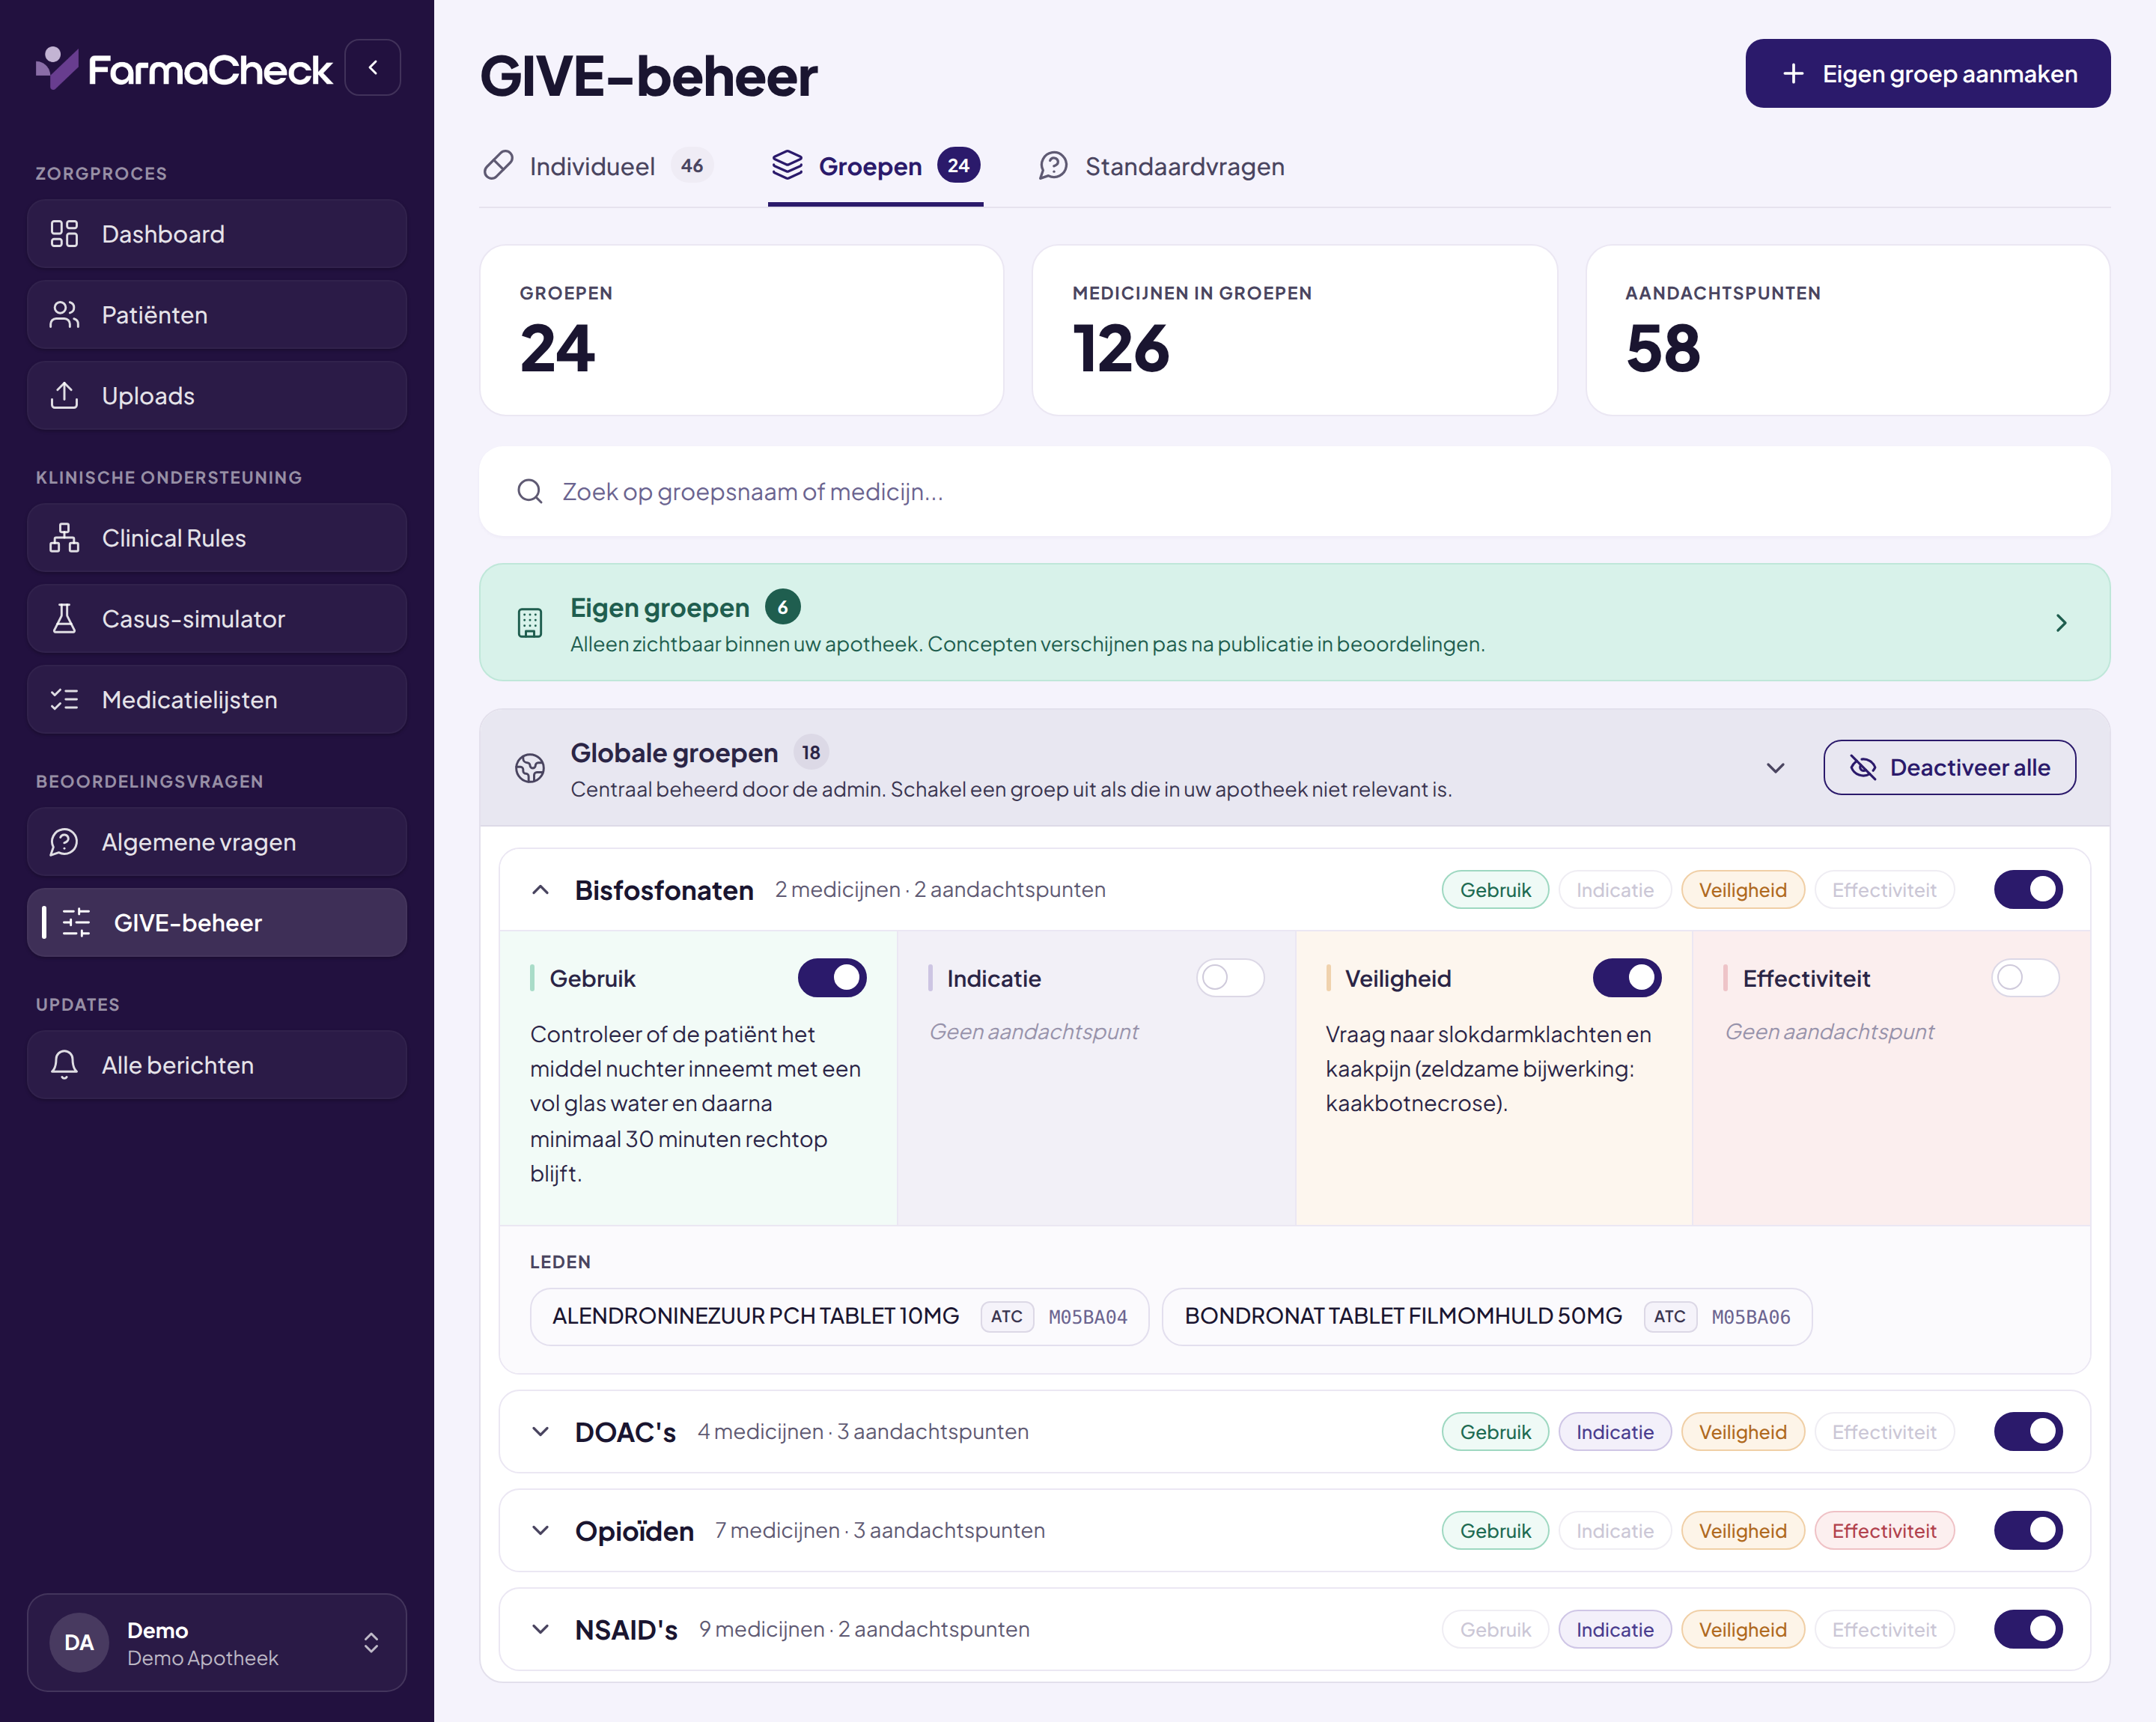The height and width of the screenshot is (1722, 2156).
Task: Click the FarmaCheck logo icon
Action: pos(56,68)
